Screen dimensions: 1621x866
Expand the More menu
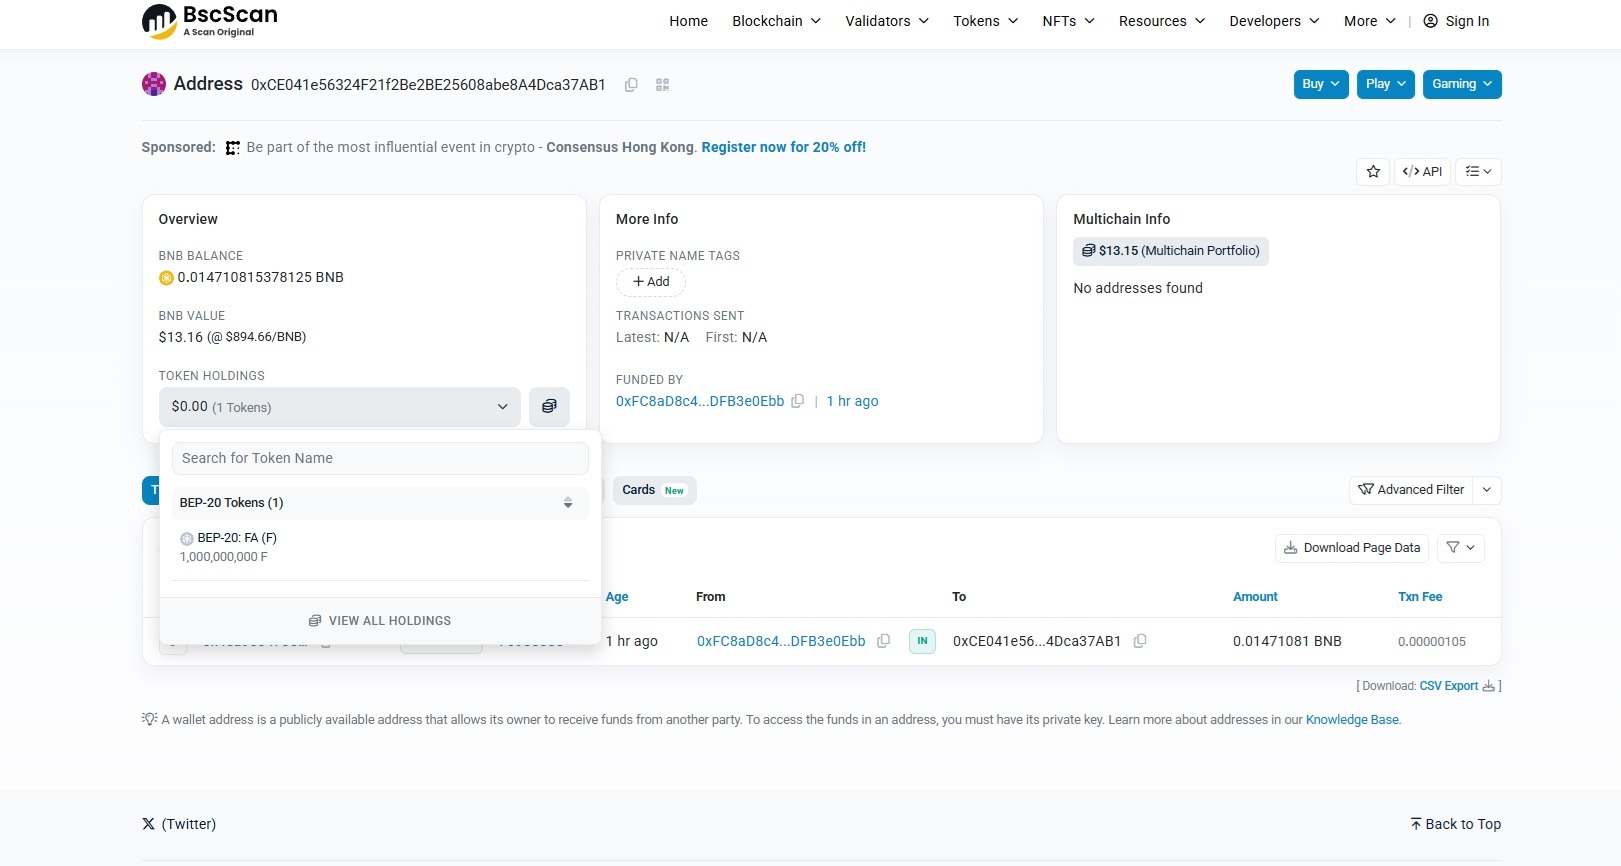(1370, 21)
